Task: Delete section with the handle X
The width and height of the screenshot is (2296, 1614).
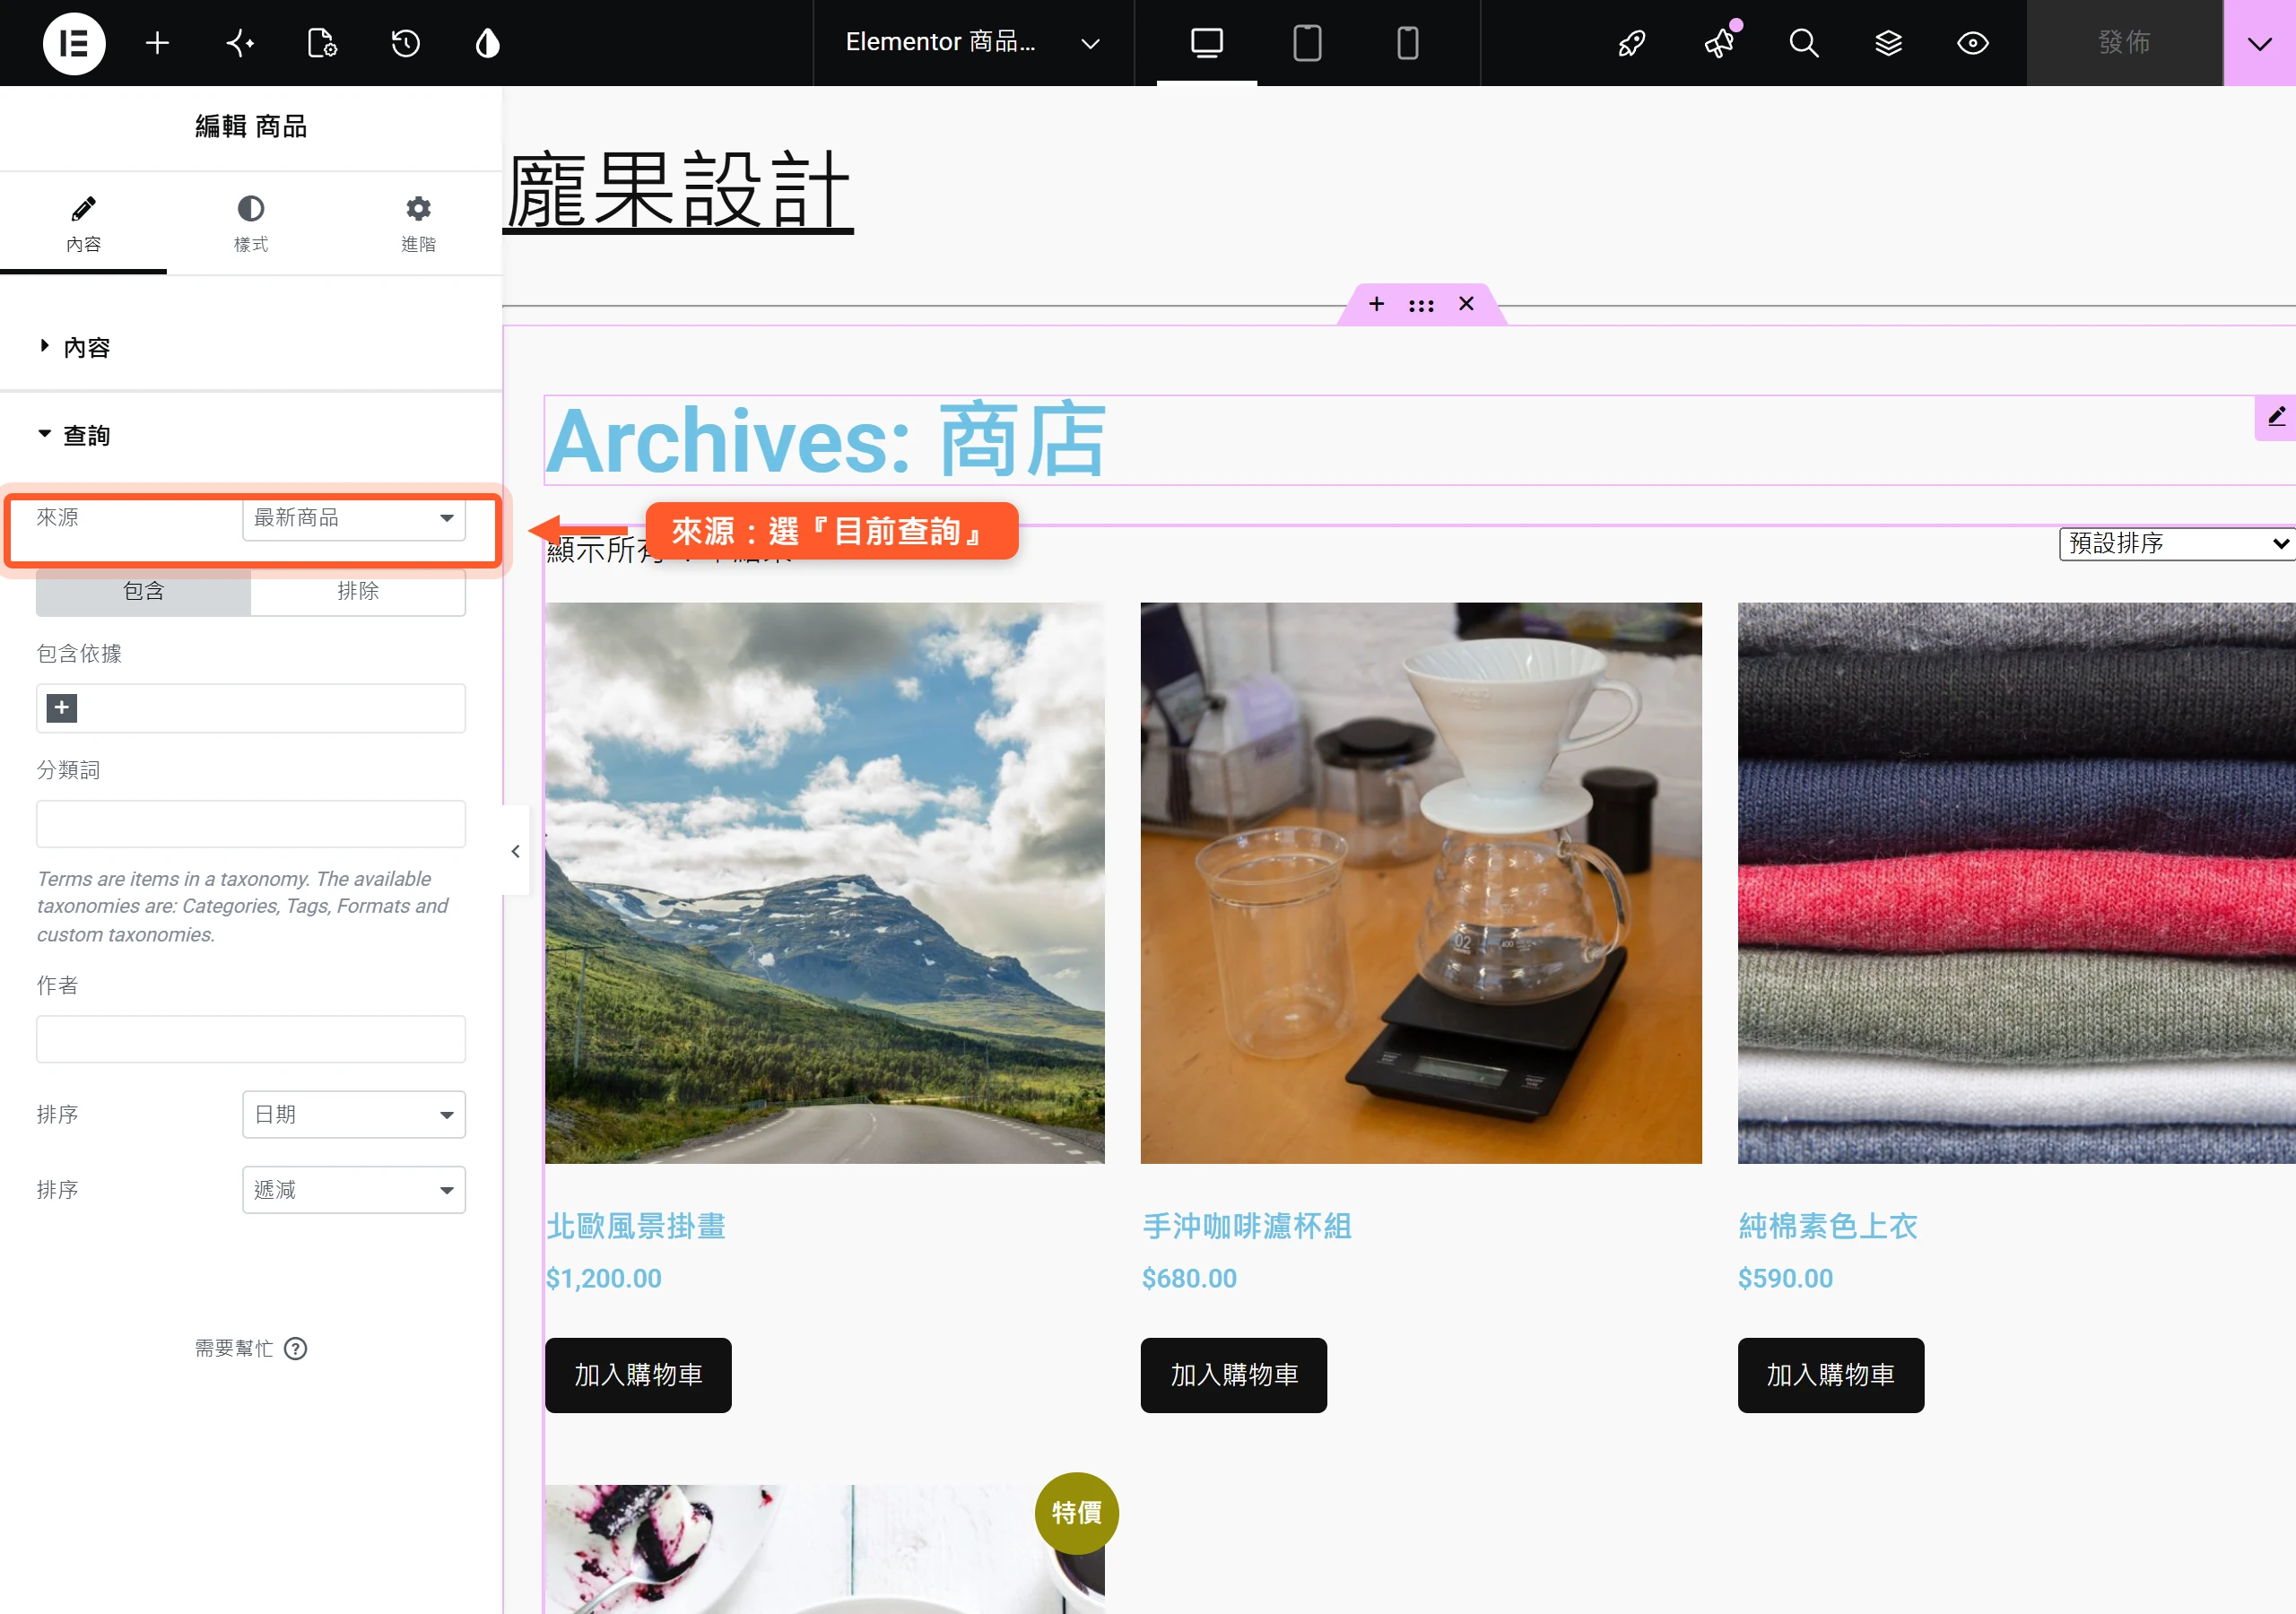Action: coord(1466,304)
